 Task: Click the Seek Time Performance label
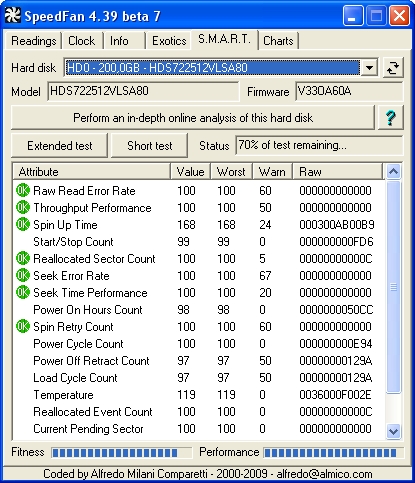(90, 293)
